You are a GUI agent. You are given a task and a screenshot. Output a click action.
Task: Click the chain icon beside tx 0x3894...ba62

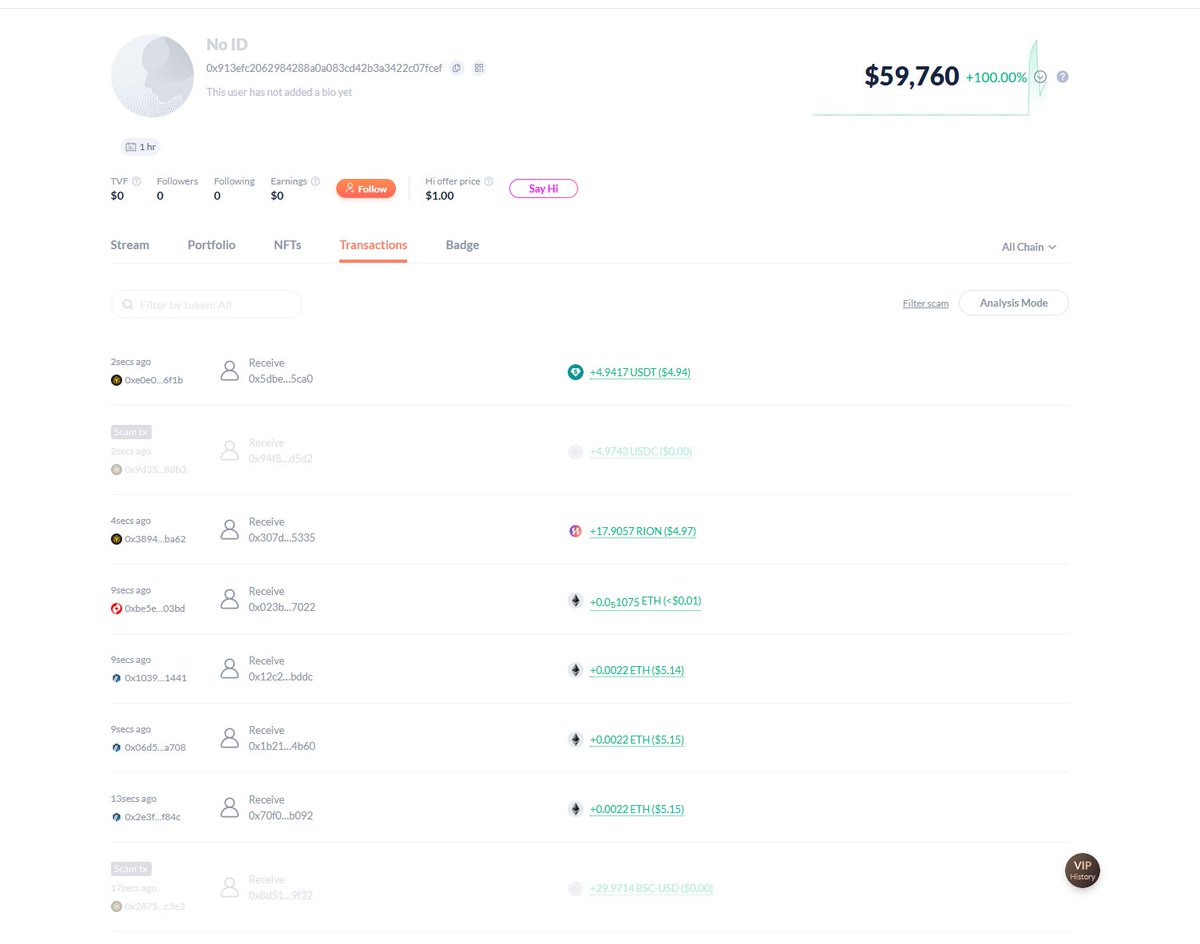pos(117,539)
